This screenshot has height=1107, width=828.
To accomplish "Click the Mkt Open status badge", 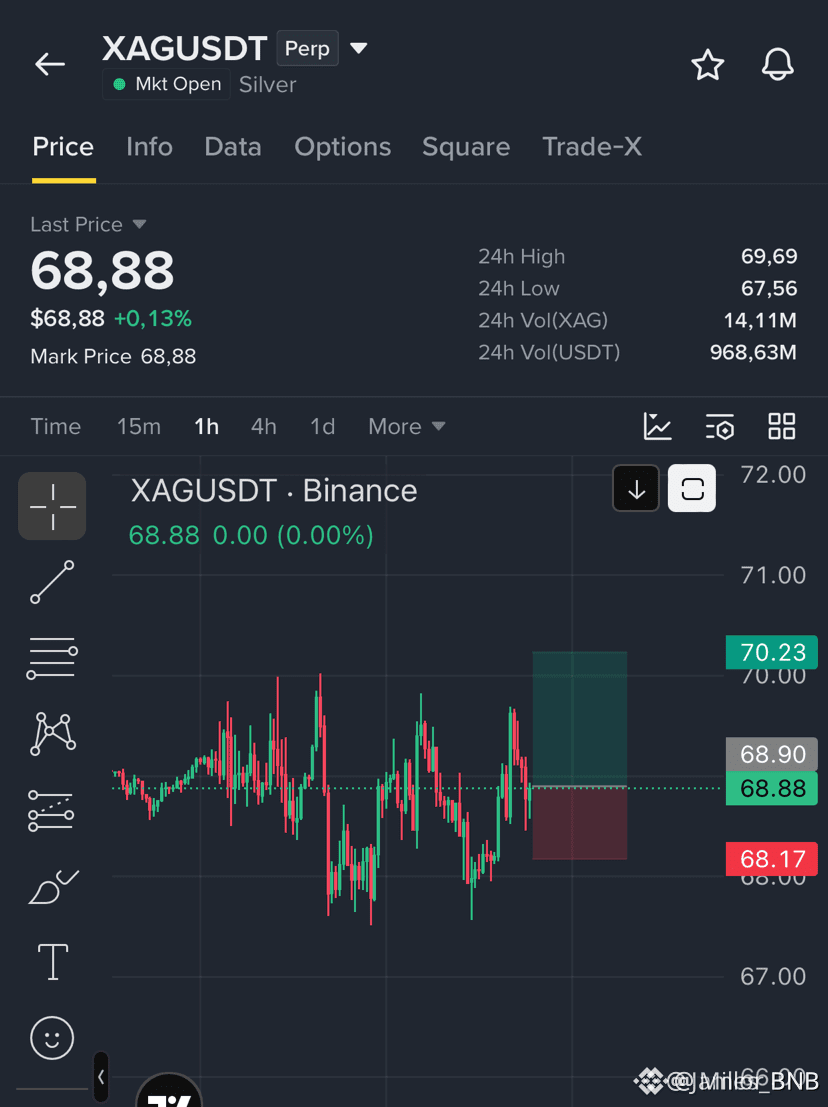I will (167, 84).
